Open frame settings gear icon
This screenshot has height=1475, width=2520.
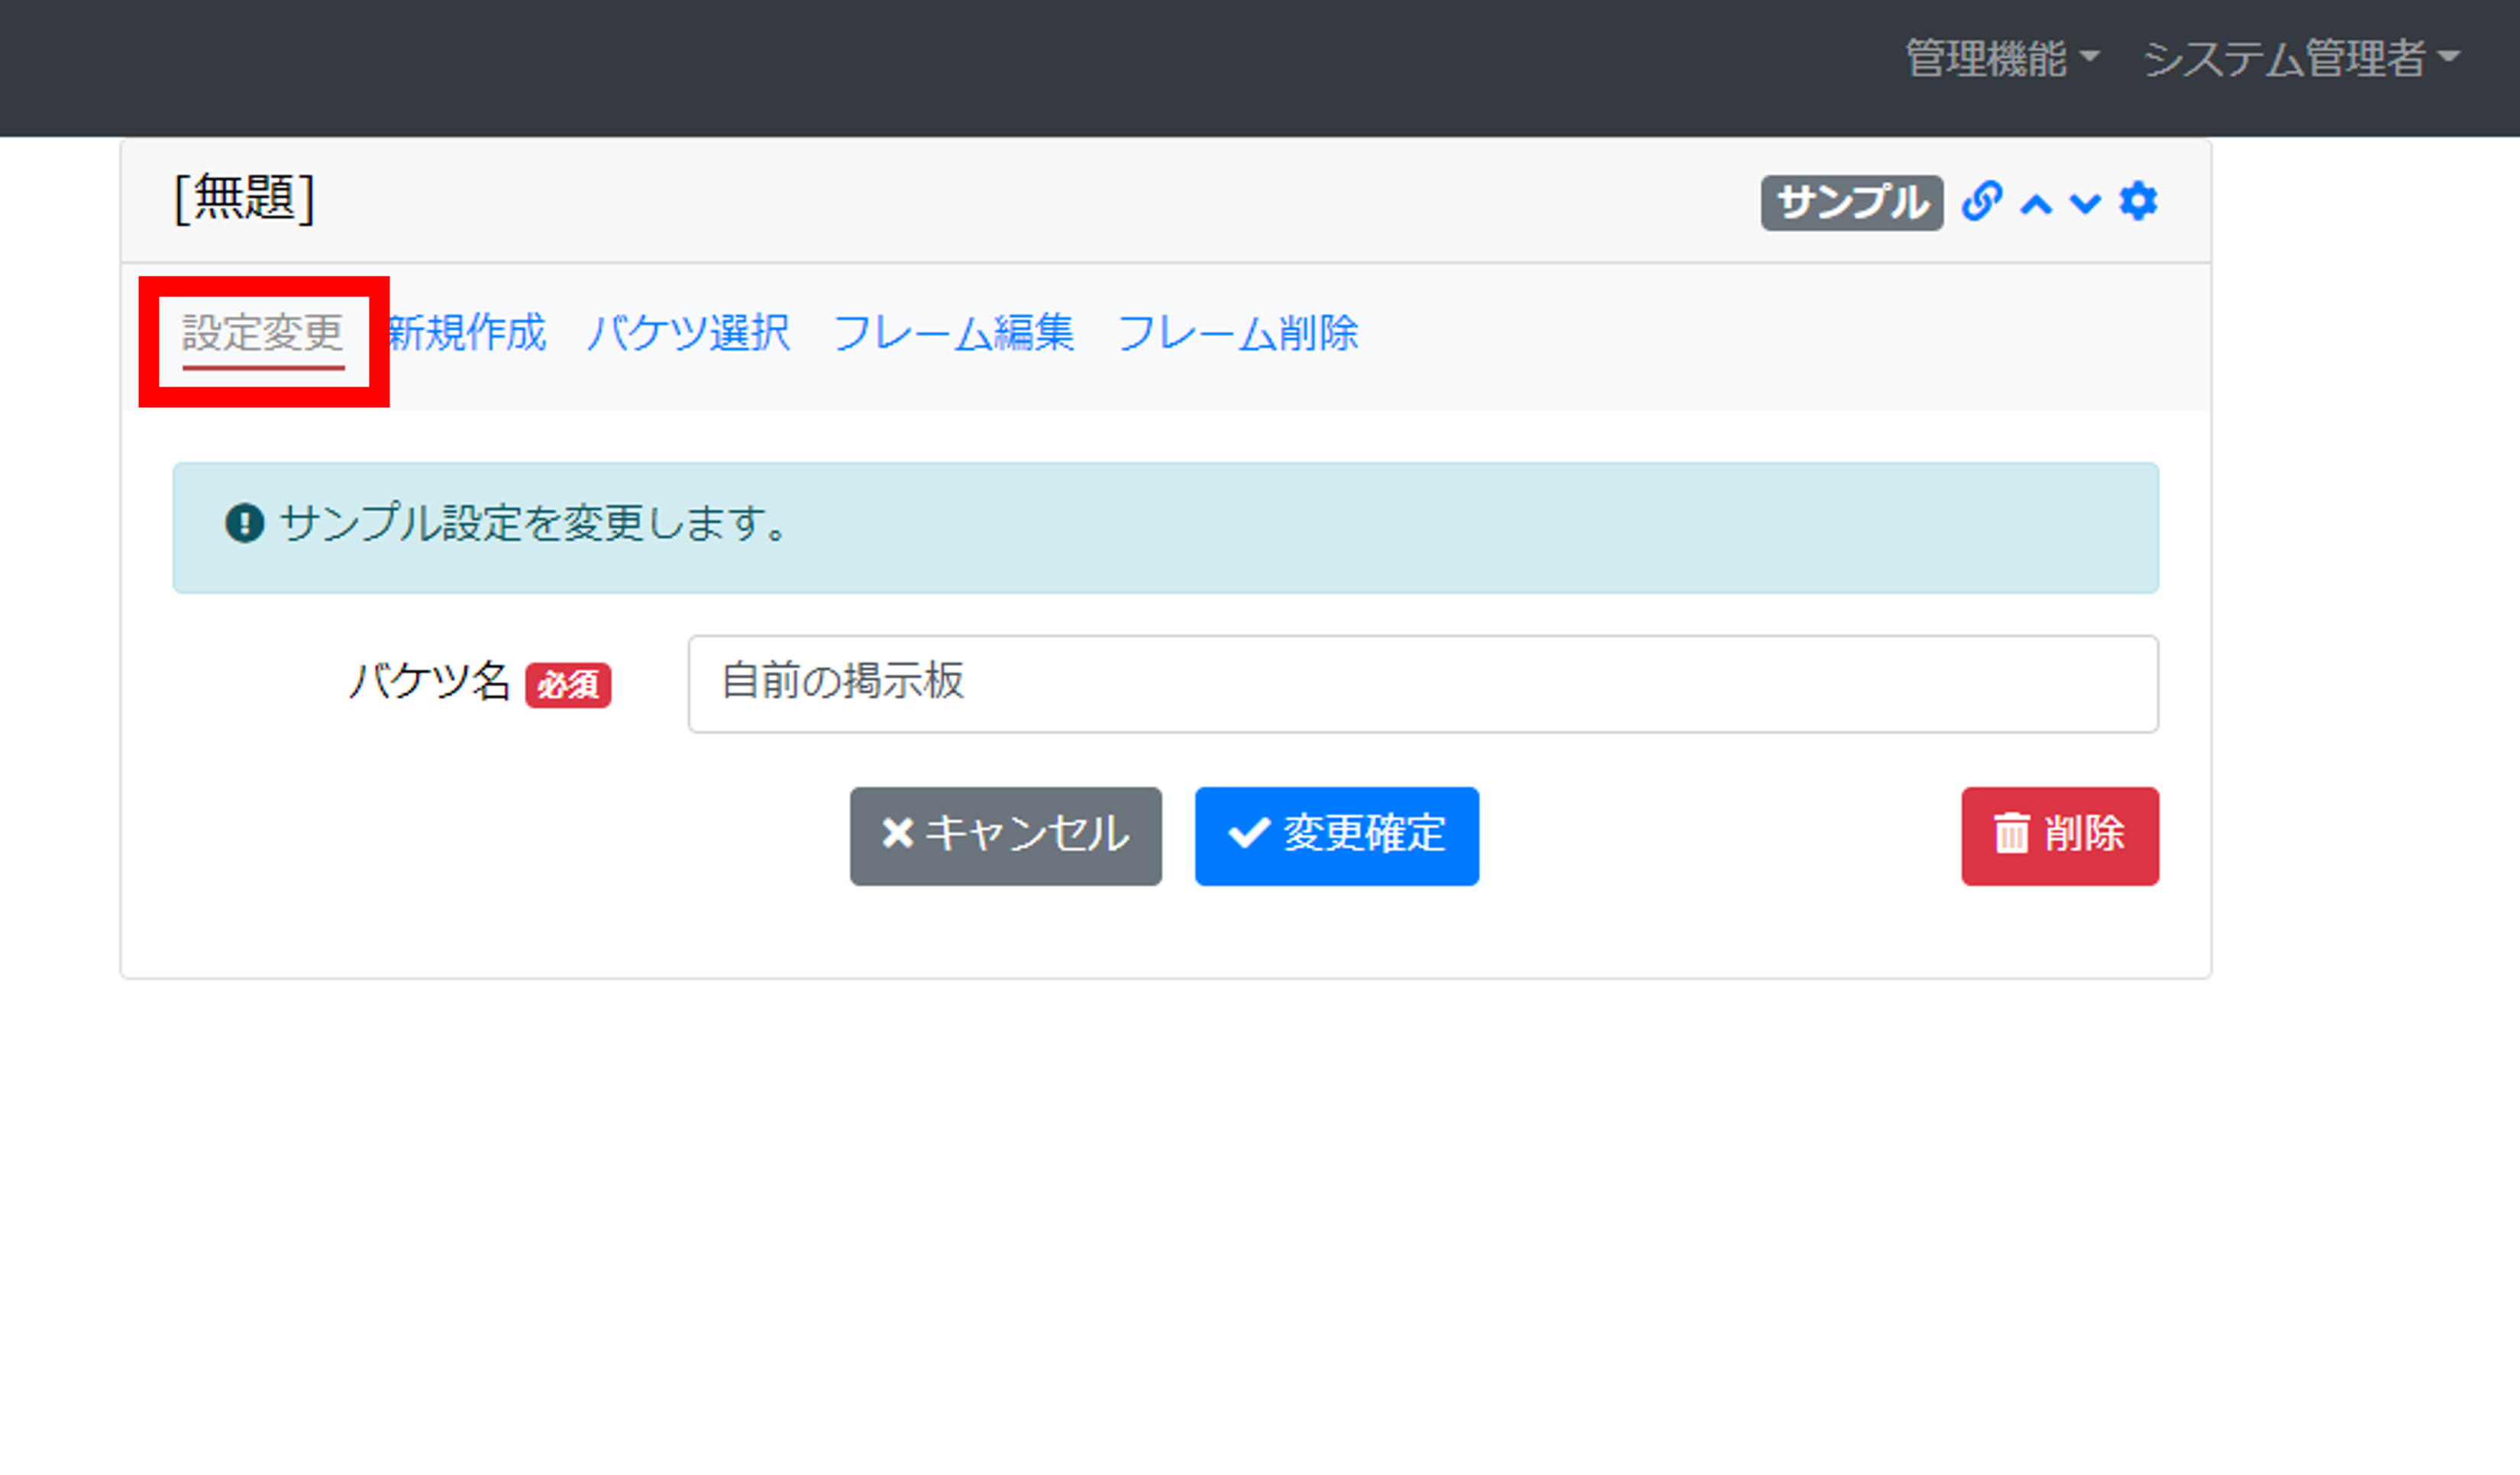click(x=2138, y=201)
